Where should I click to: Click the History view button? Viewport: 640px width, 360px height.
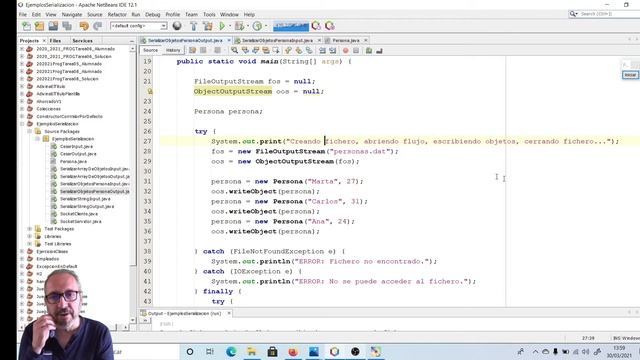(173, 50)
